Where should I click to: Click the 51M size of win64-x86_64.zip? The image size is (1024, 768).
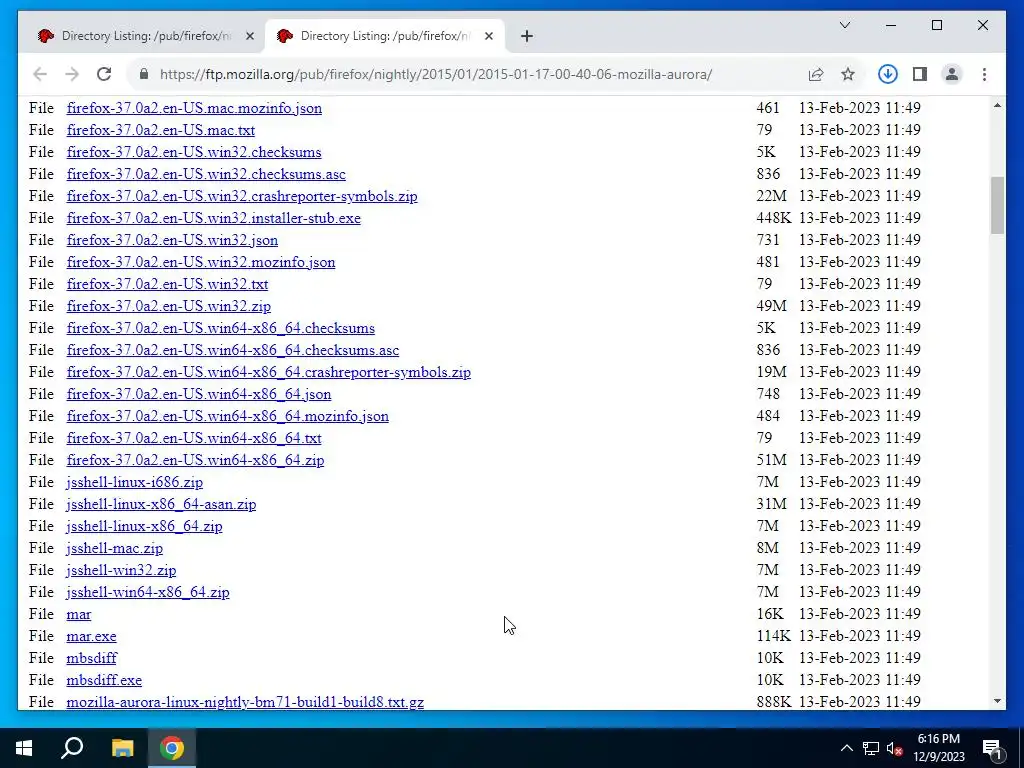point(771,460)
